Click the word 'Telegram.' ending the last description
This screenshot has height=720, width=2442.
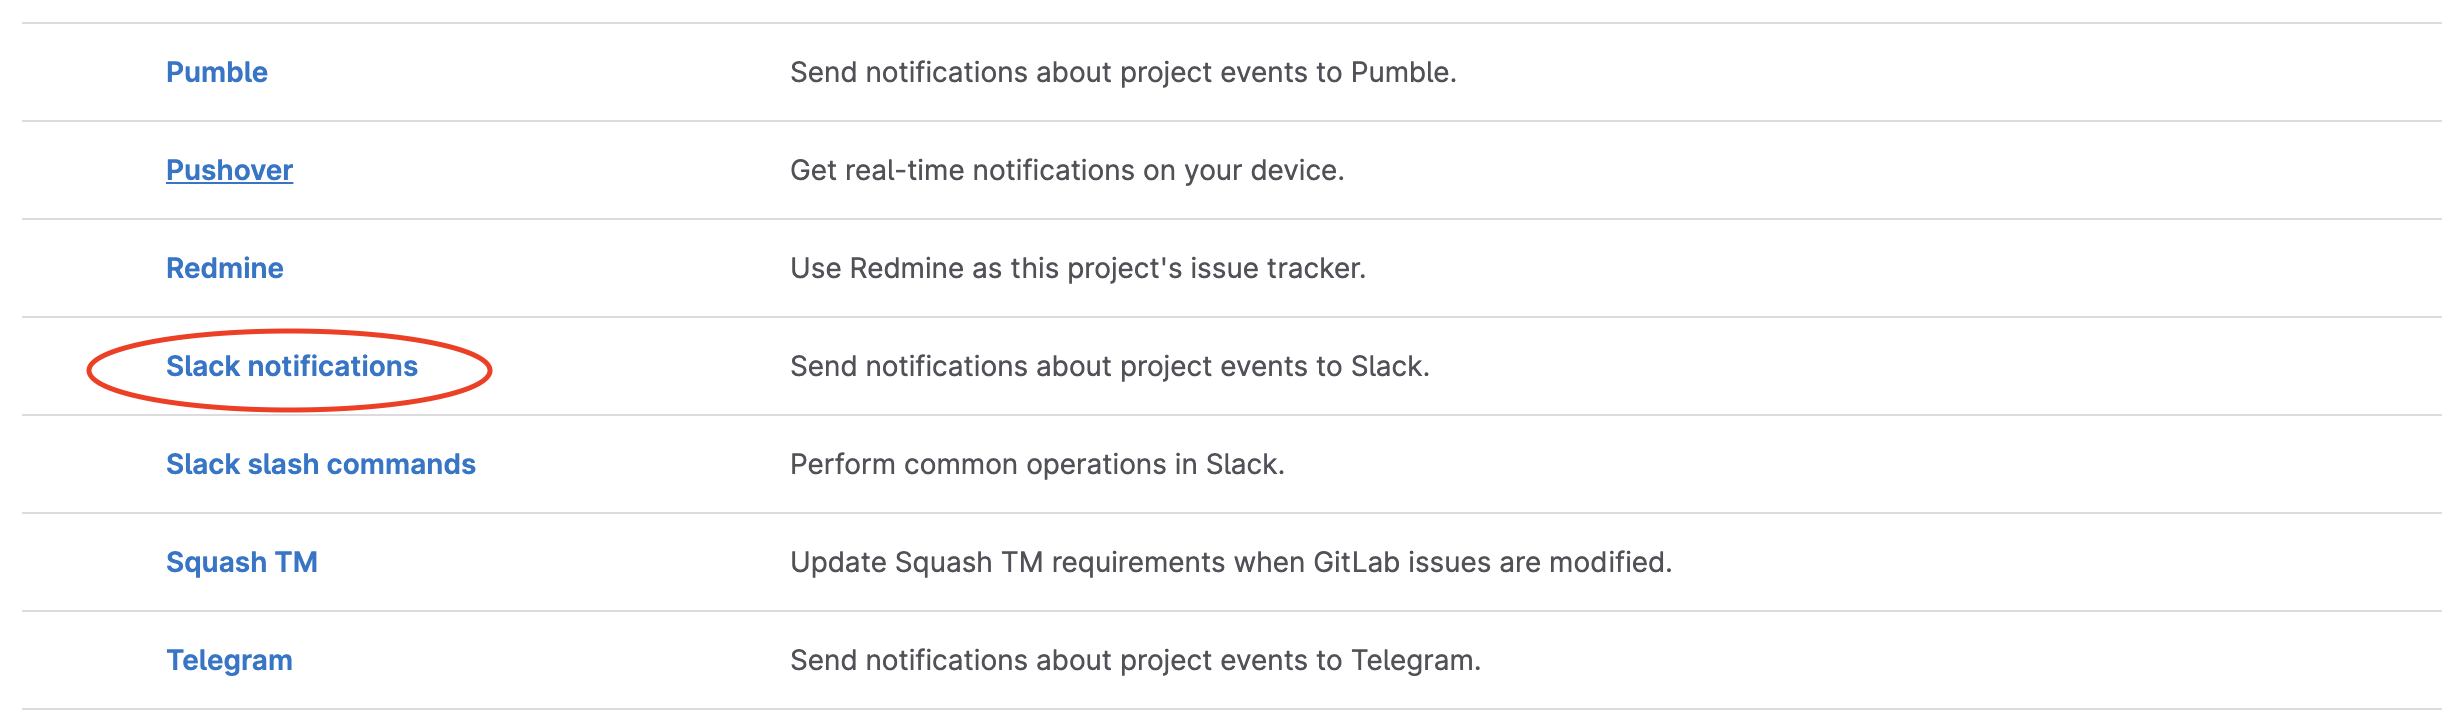click(1416, 660)
